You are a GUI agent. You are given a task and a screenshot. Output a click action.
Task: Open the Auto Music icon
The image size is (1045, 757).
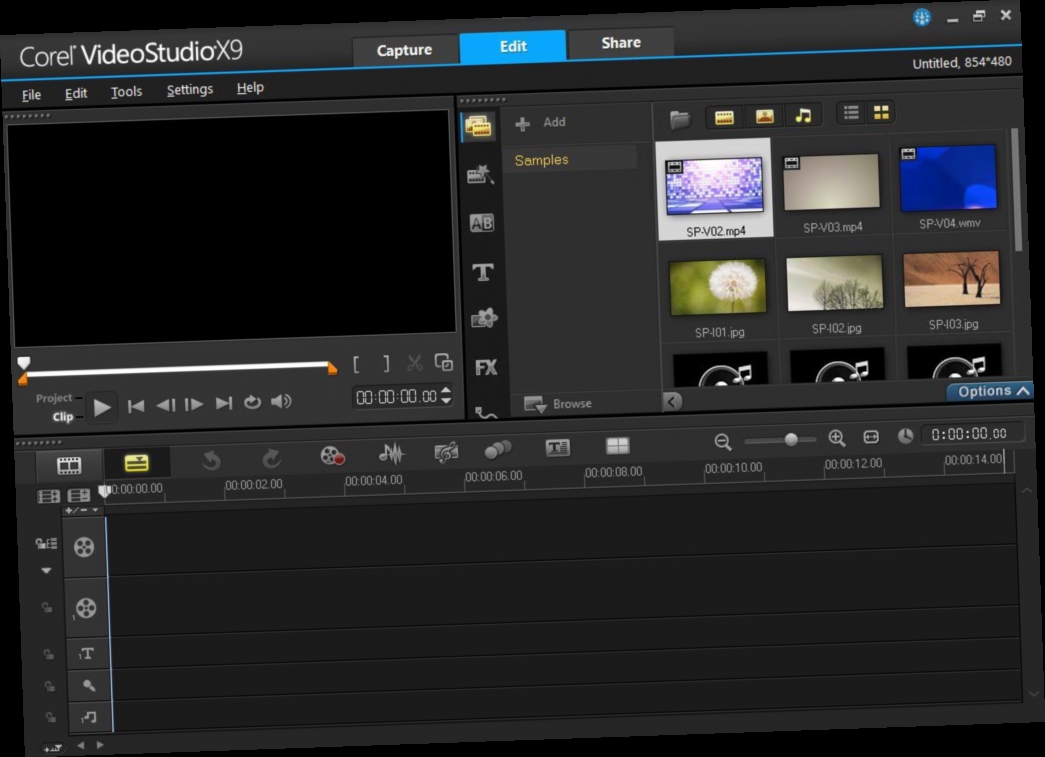(x=446, y=451)
